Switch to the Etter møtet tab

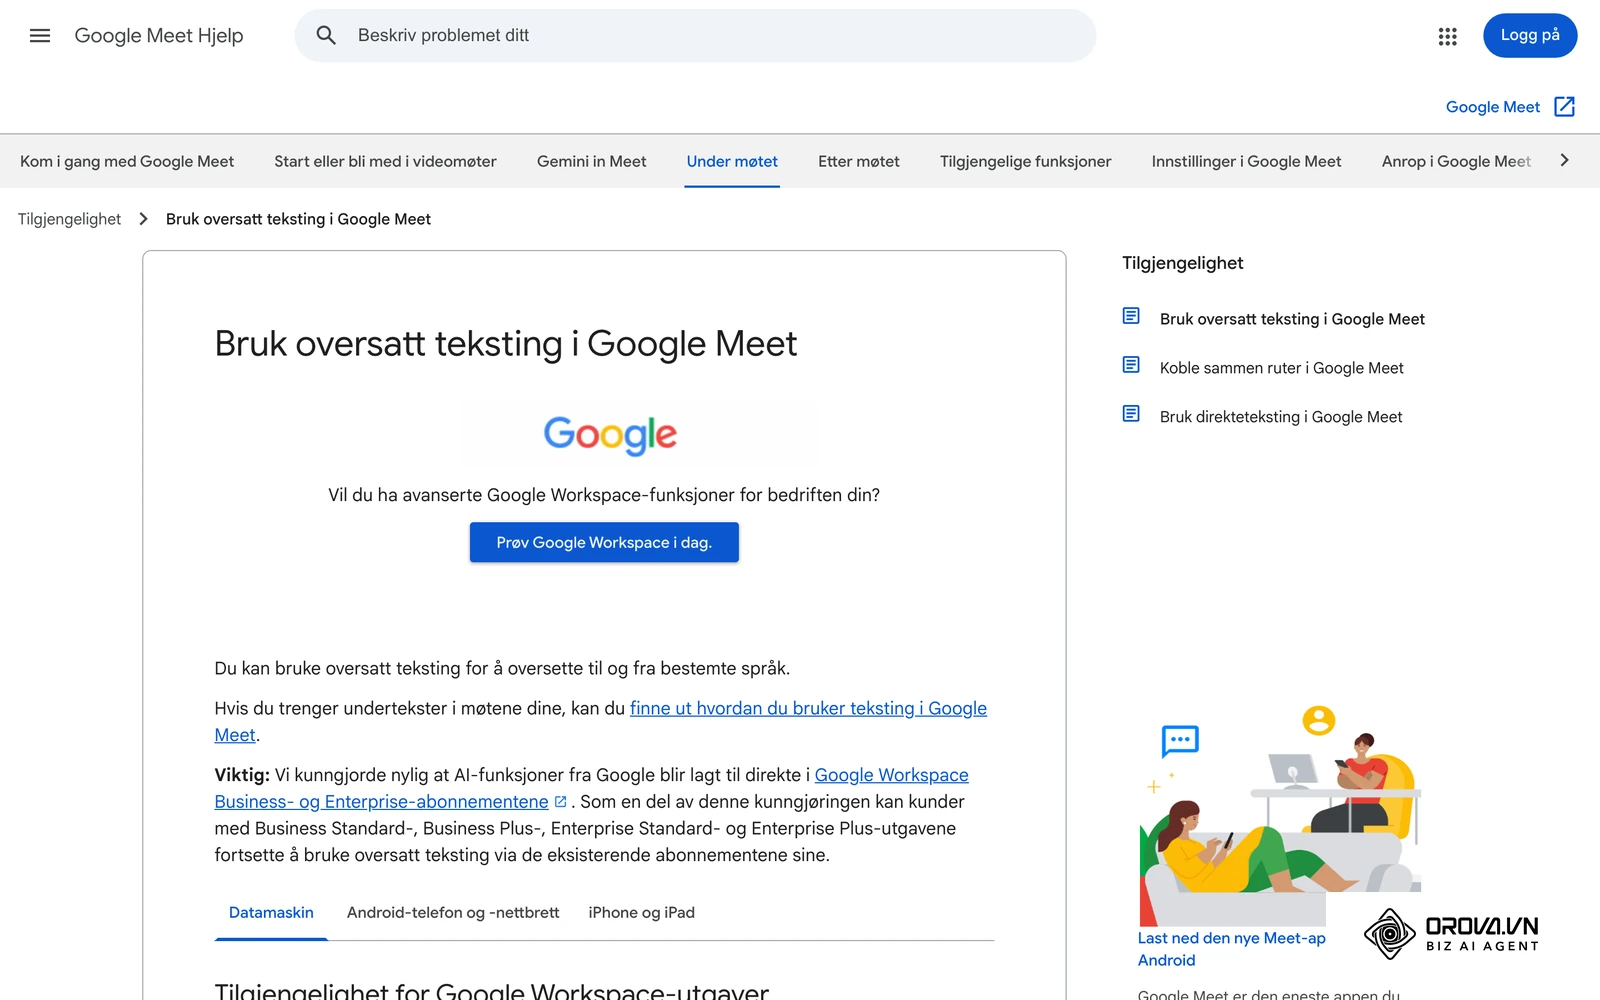[858, 161]
